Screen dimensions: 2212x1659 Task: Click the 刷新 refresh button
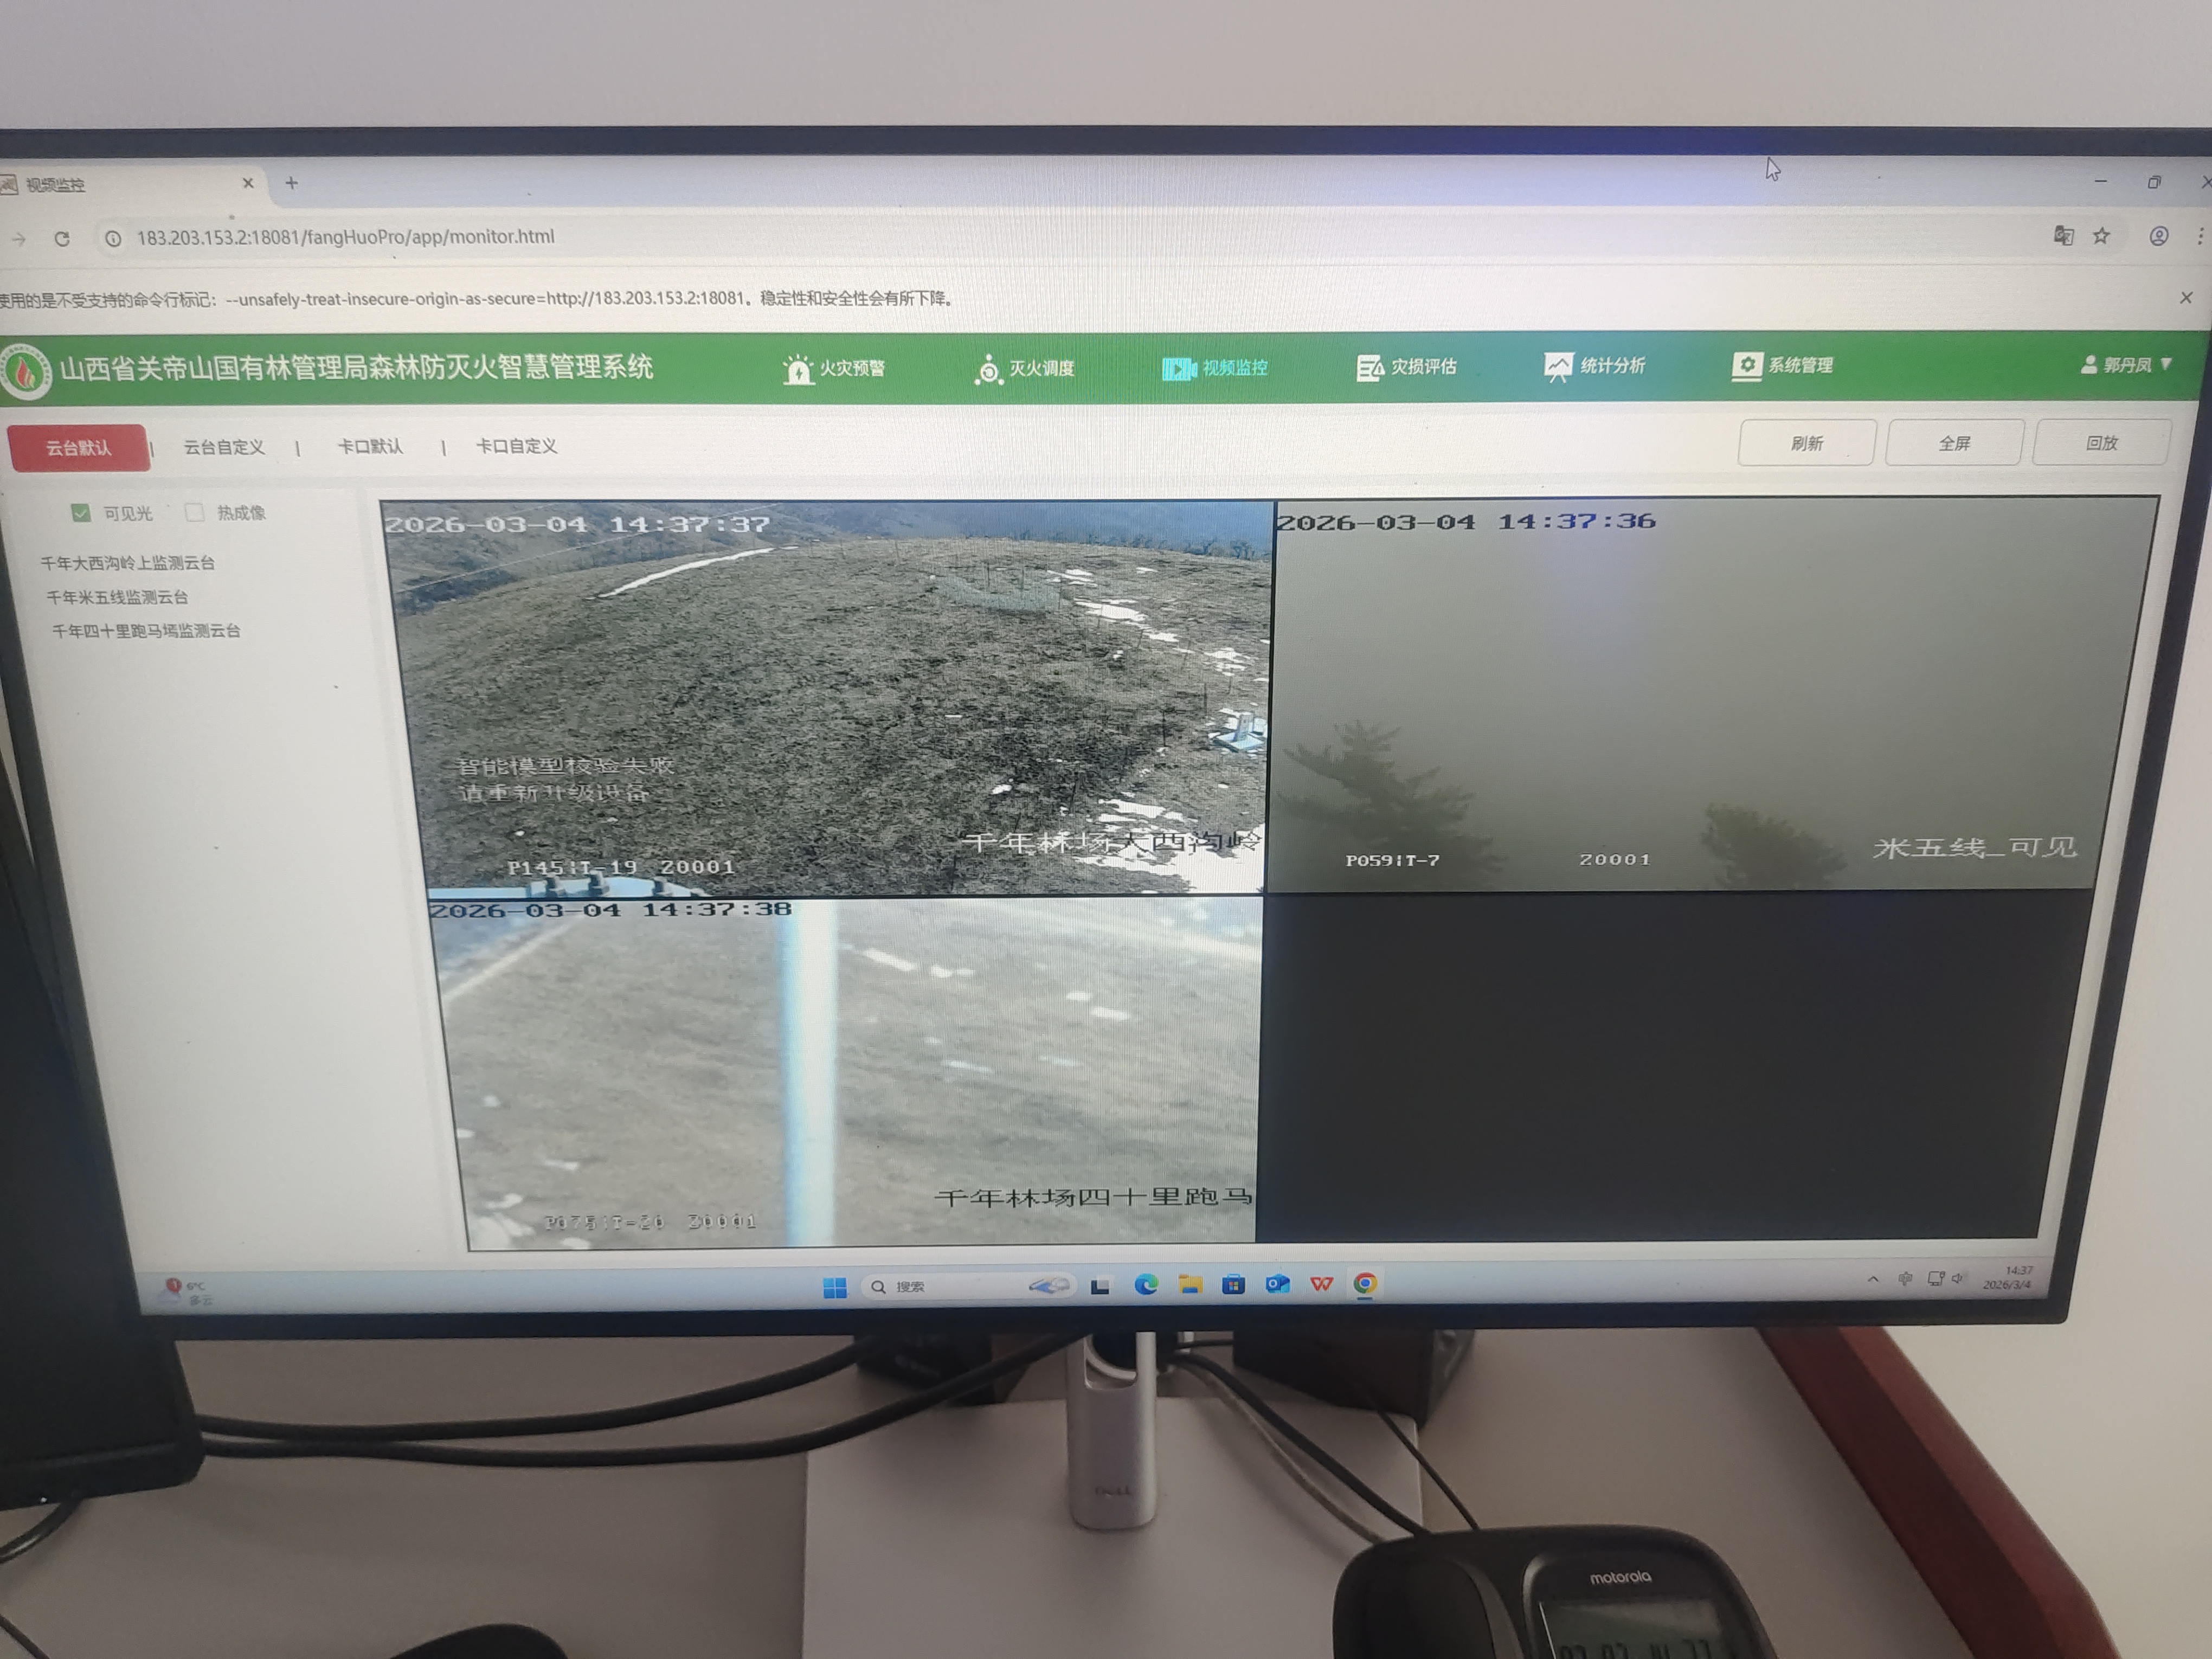pos(1806,443)
